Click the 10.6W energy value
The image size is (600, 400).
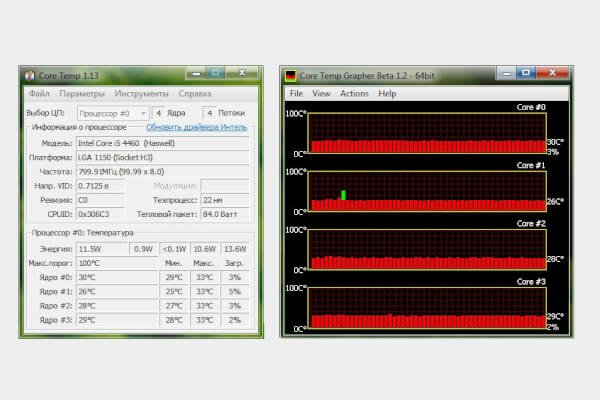(205, 249)
